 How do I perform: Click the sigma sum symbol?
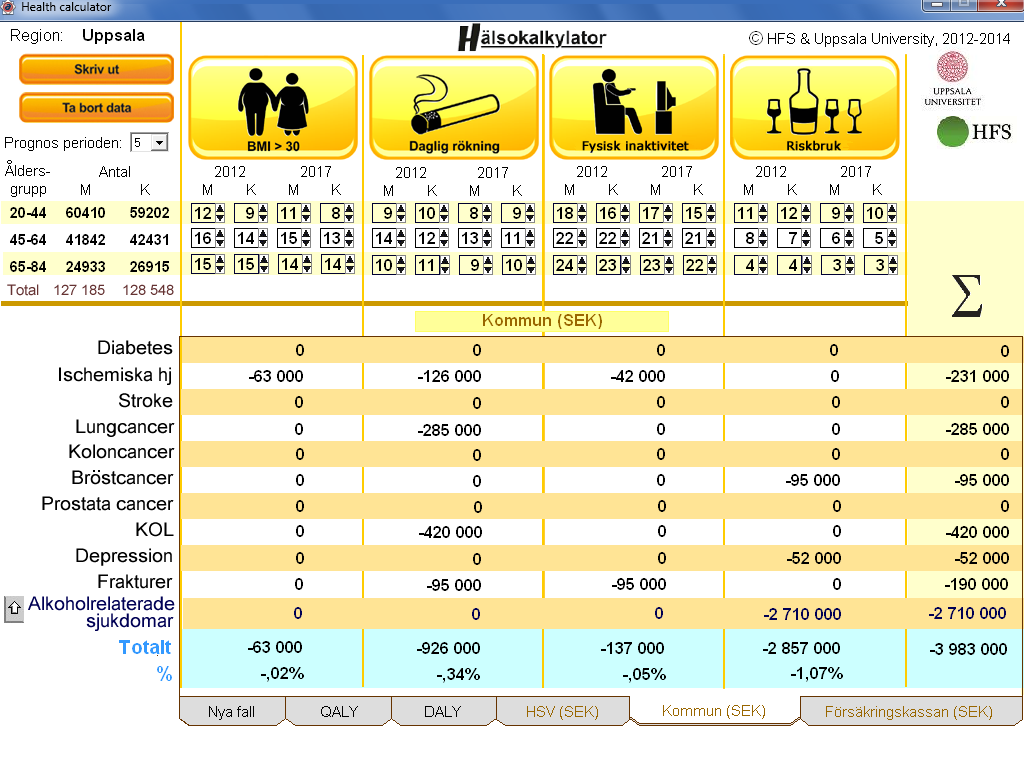click(x=967, y=296)
